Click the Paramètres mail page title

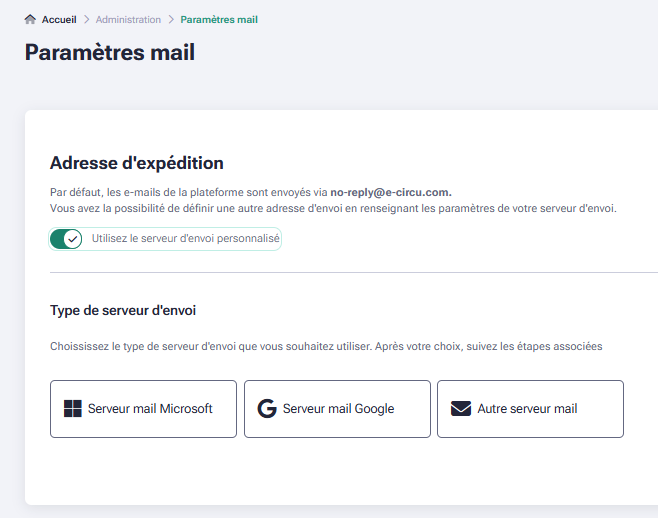110,52
